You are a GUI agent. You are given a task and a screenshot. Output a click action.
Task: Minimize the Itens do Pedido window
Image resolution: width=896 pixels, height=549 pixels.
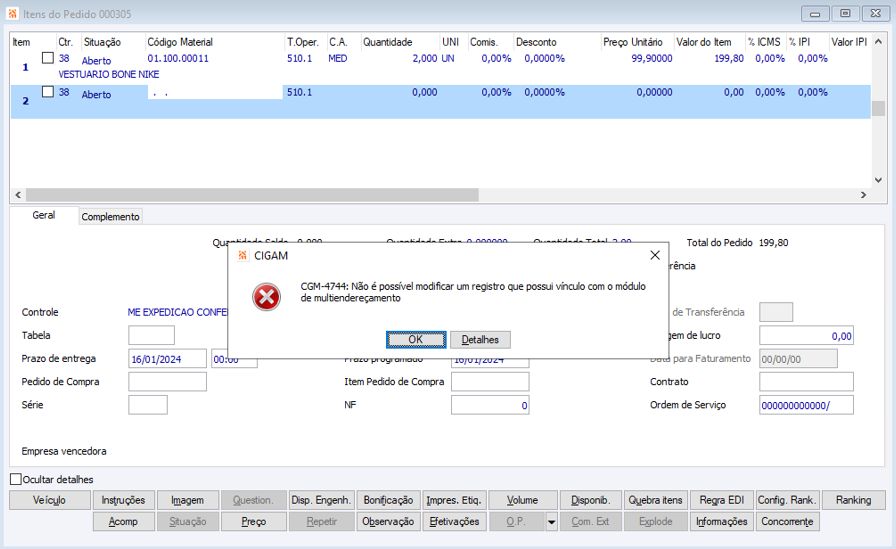(815, 14)
